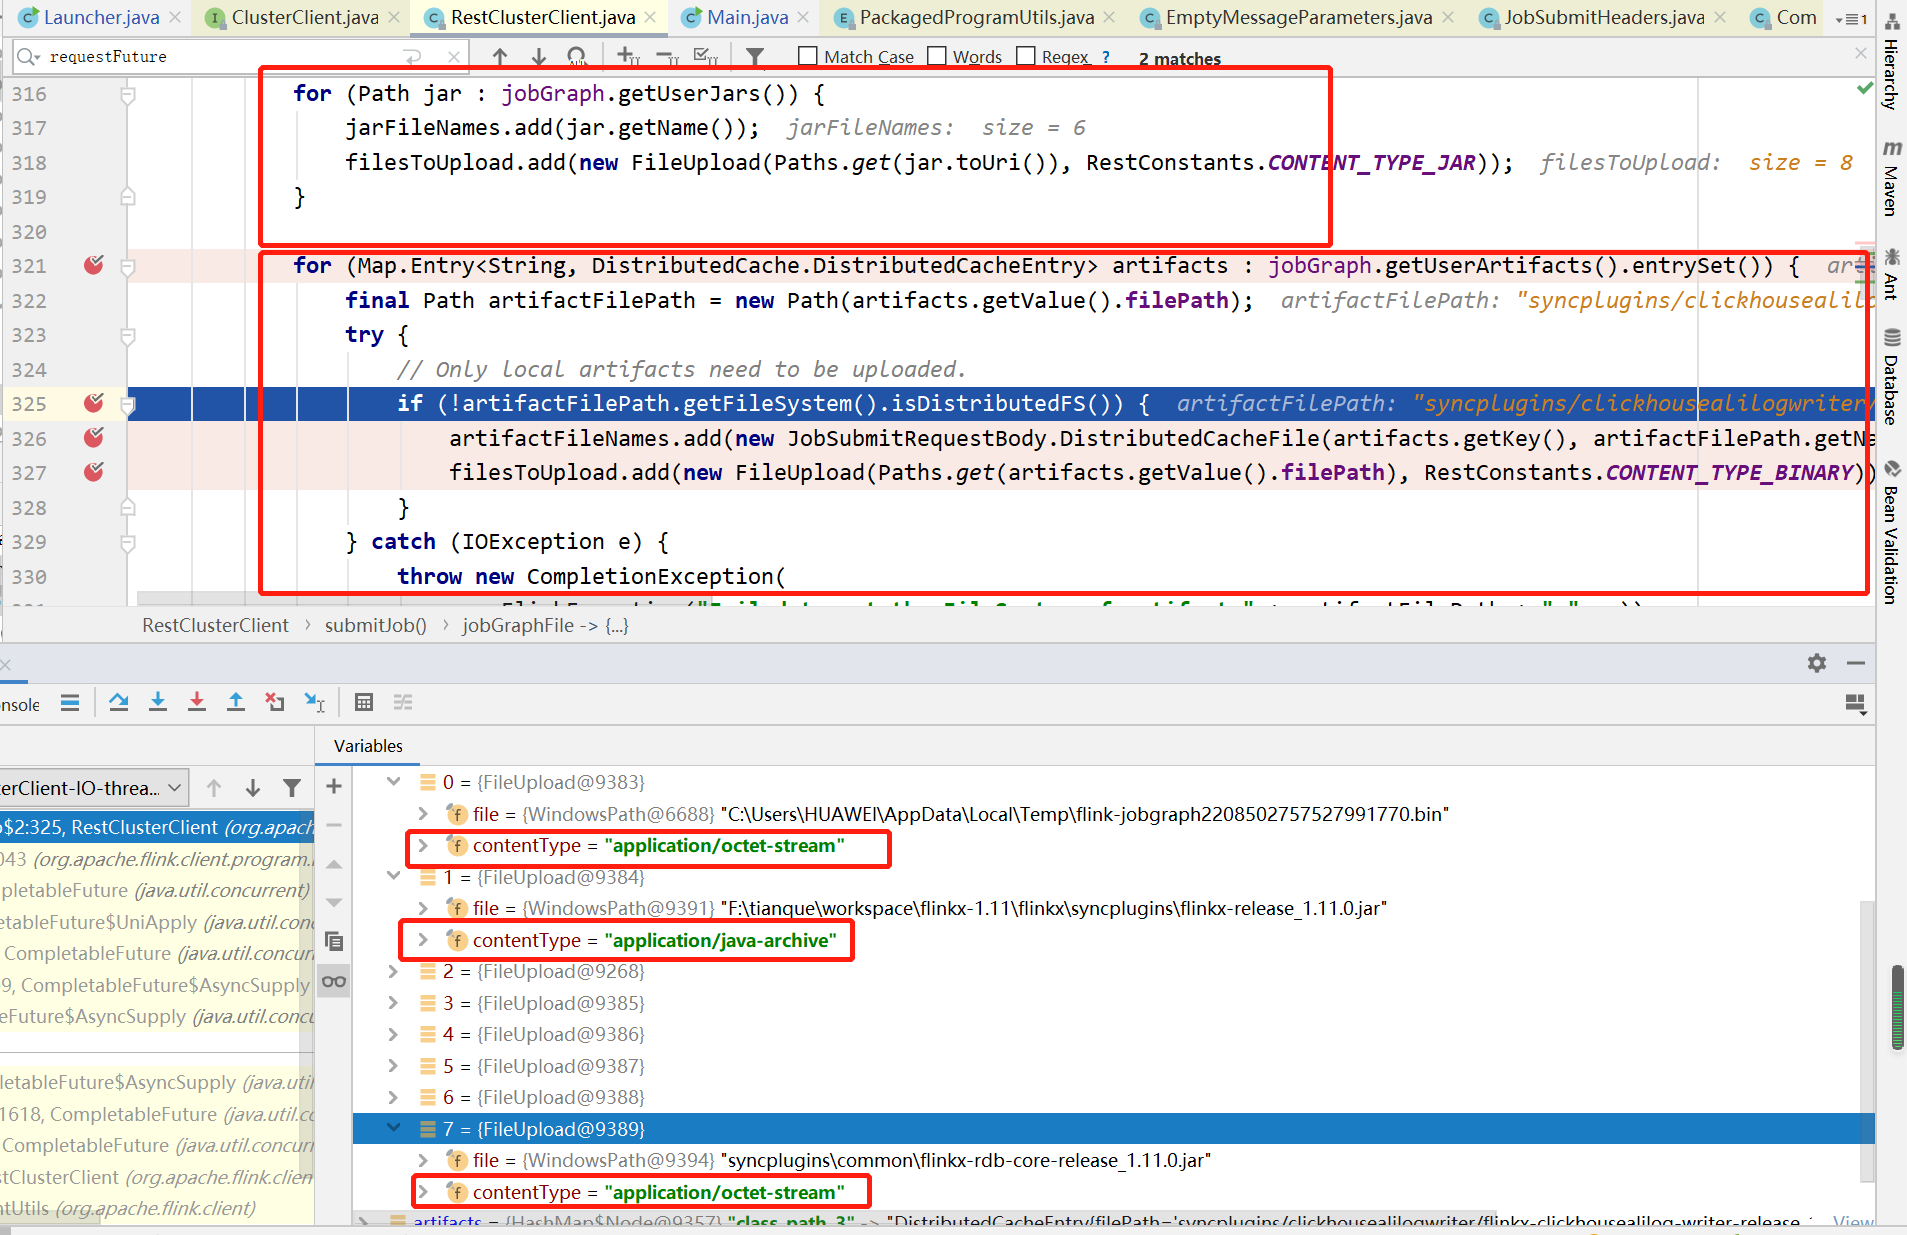This screenshot has height=1235, width=1907.
Task: Open Evaluate Expression calculator icon
Action: tap(364, 702)
